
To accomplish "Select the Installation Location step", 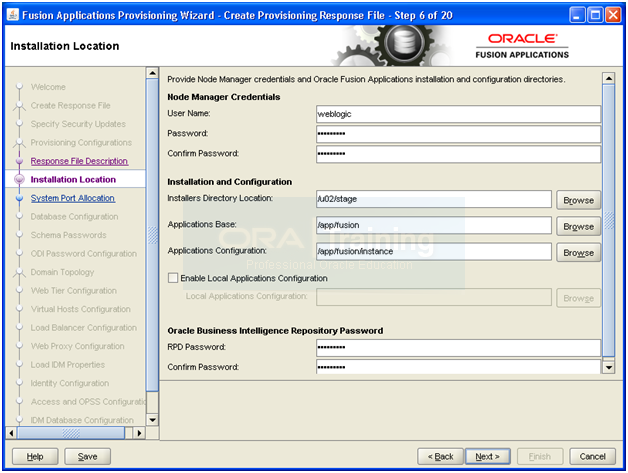I will point(73,179).
